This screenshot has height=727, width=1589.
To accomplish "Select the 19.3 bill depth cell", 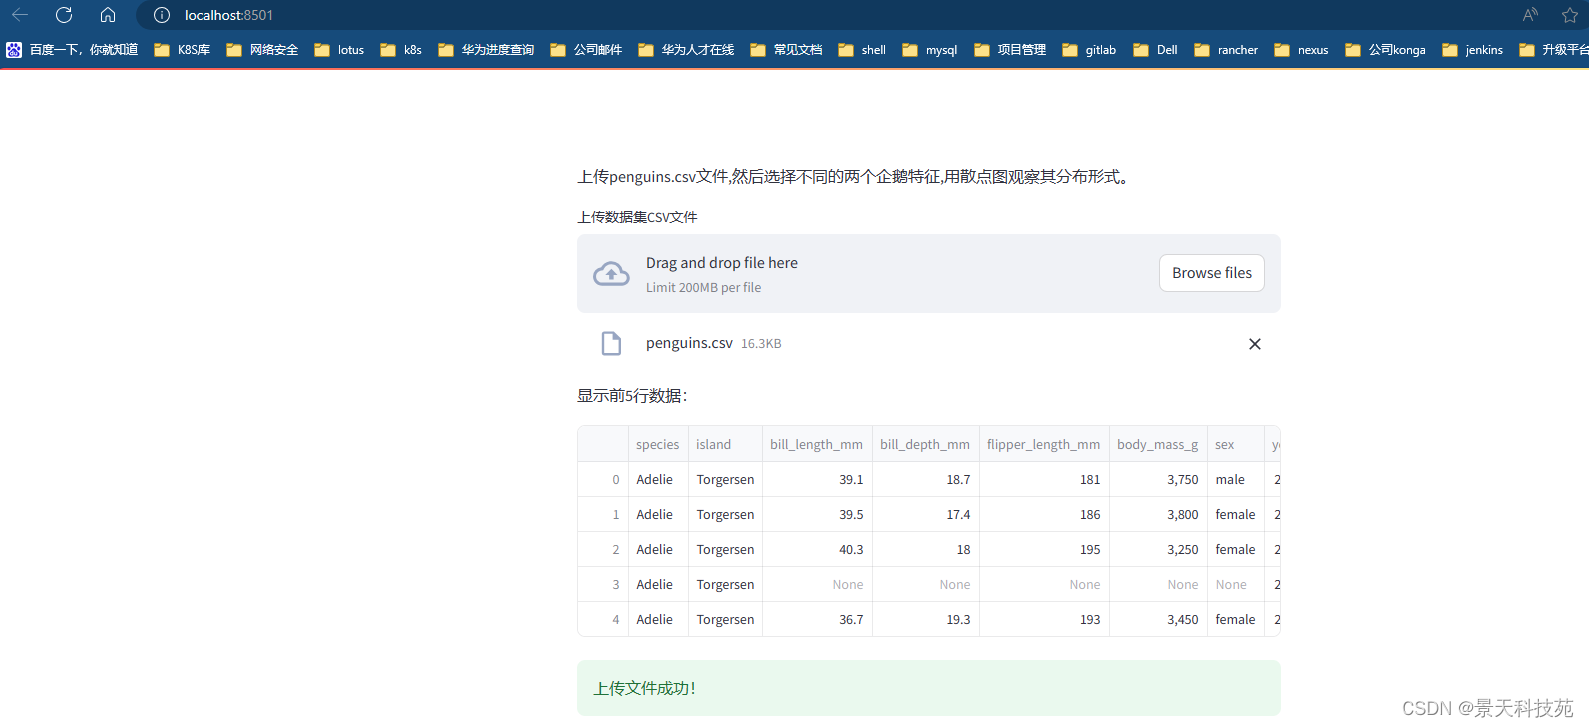I will pos(925,620).
